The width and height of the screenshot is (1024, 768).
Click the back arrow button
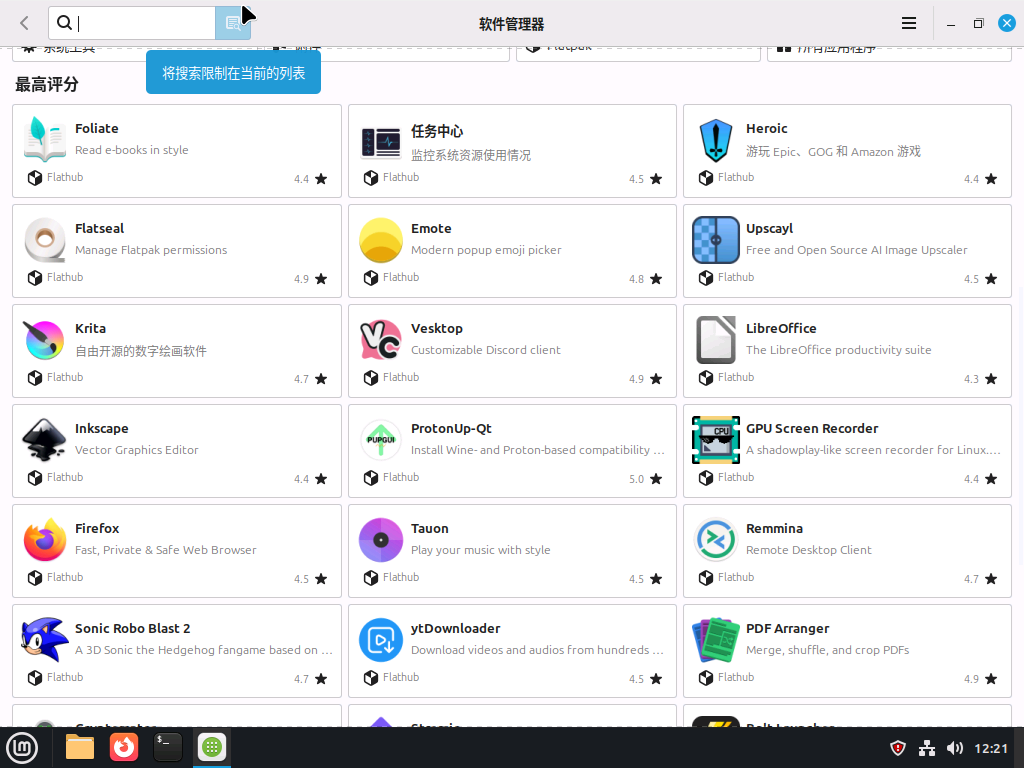24,24
